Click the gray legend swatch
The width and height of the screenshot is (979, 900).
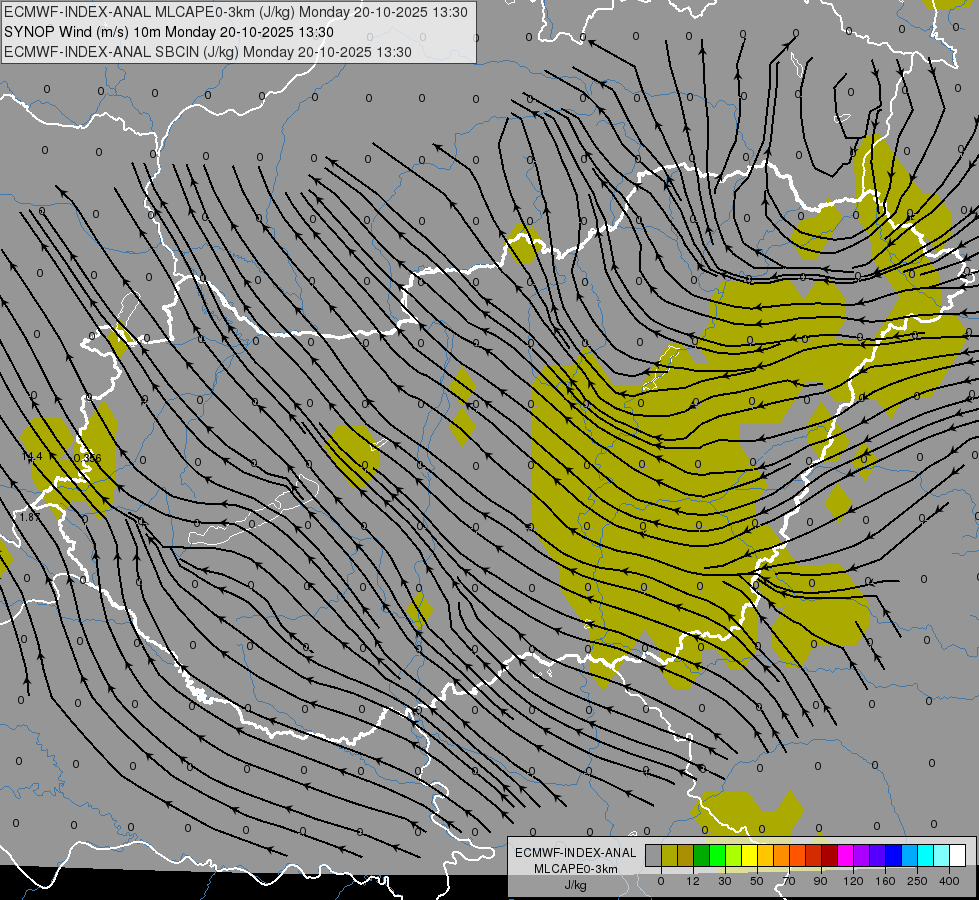point(654,855)
